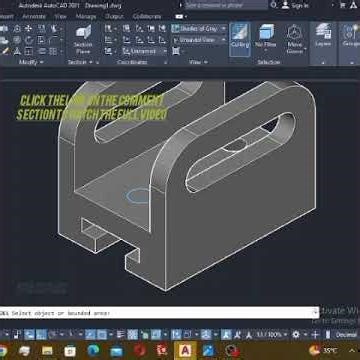Open the Unsaved View dropdown

point(199,40)
